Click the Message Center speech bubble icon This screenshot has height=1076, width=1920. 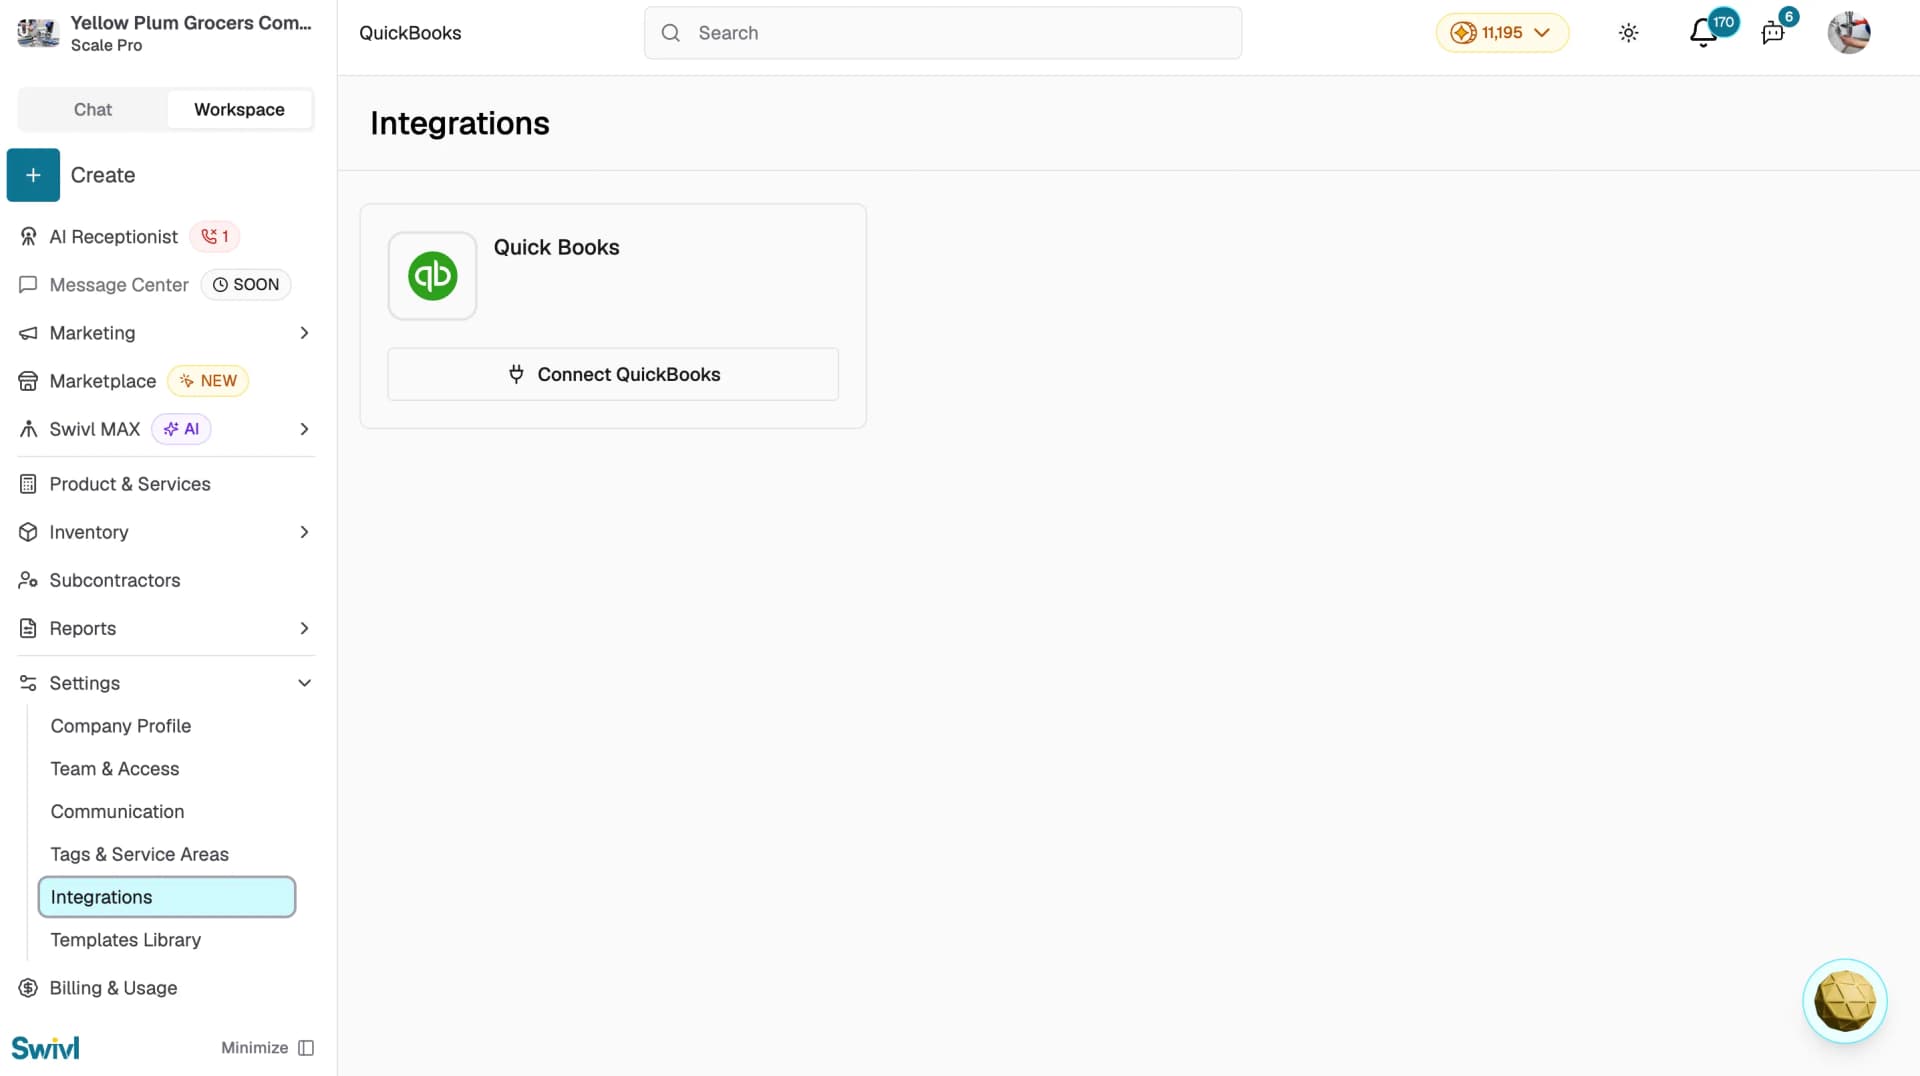coord(28,285)
